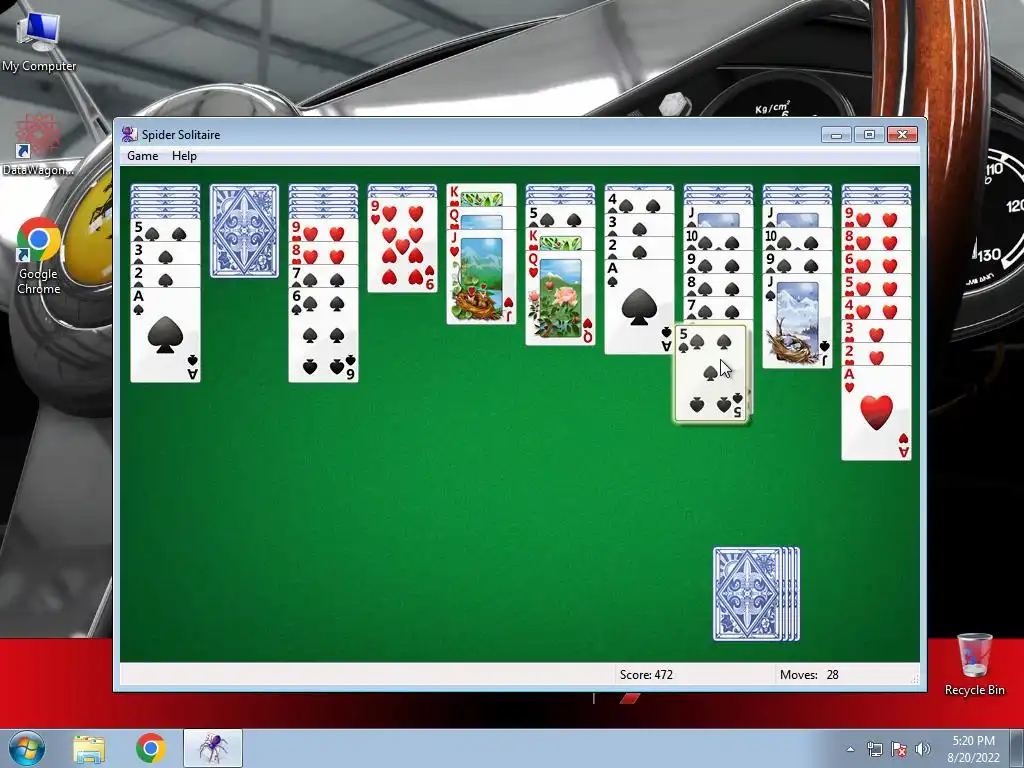The image size is (1024, 768).
Task: Open File Explorer from the taskbar
Action: [89, 748]
